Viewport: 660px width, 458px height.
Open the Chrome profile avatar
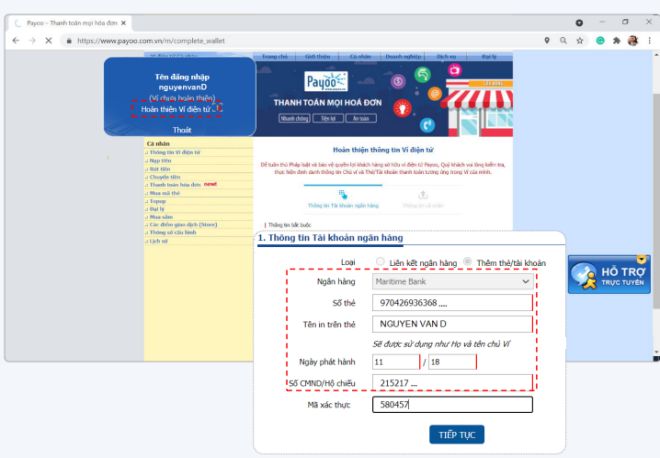click(x=633, y=40)
